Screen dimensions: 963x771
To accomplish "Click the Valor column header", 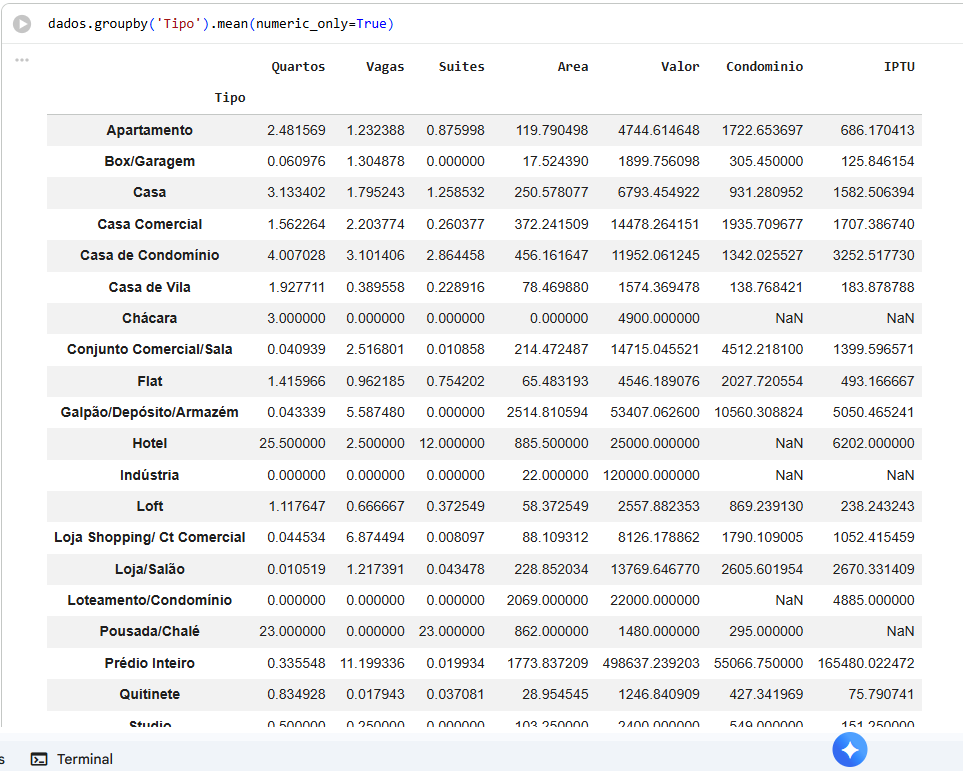I will pos(680,66).
